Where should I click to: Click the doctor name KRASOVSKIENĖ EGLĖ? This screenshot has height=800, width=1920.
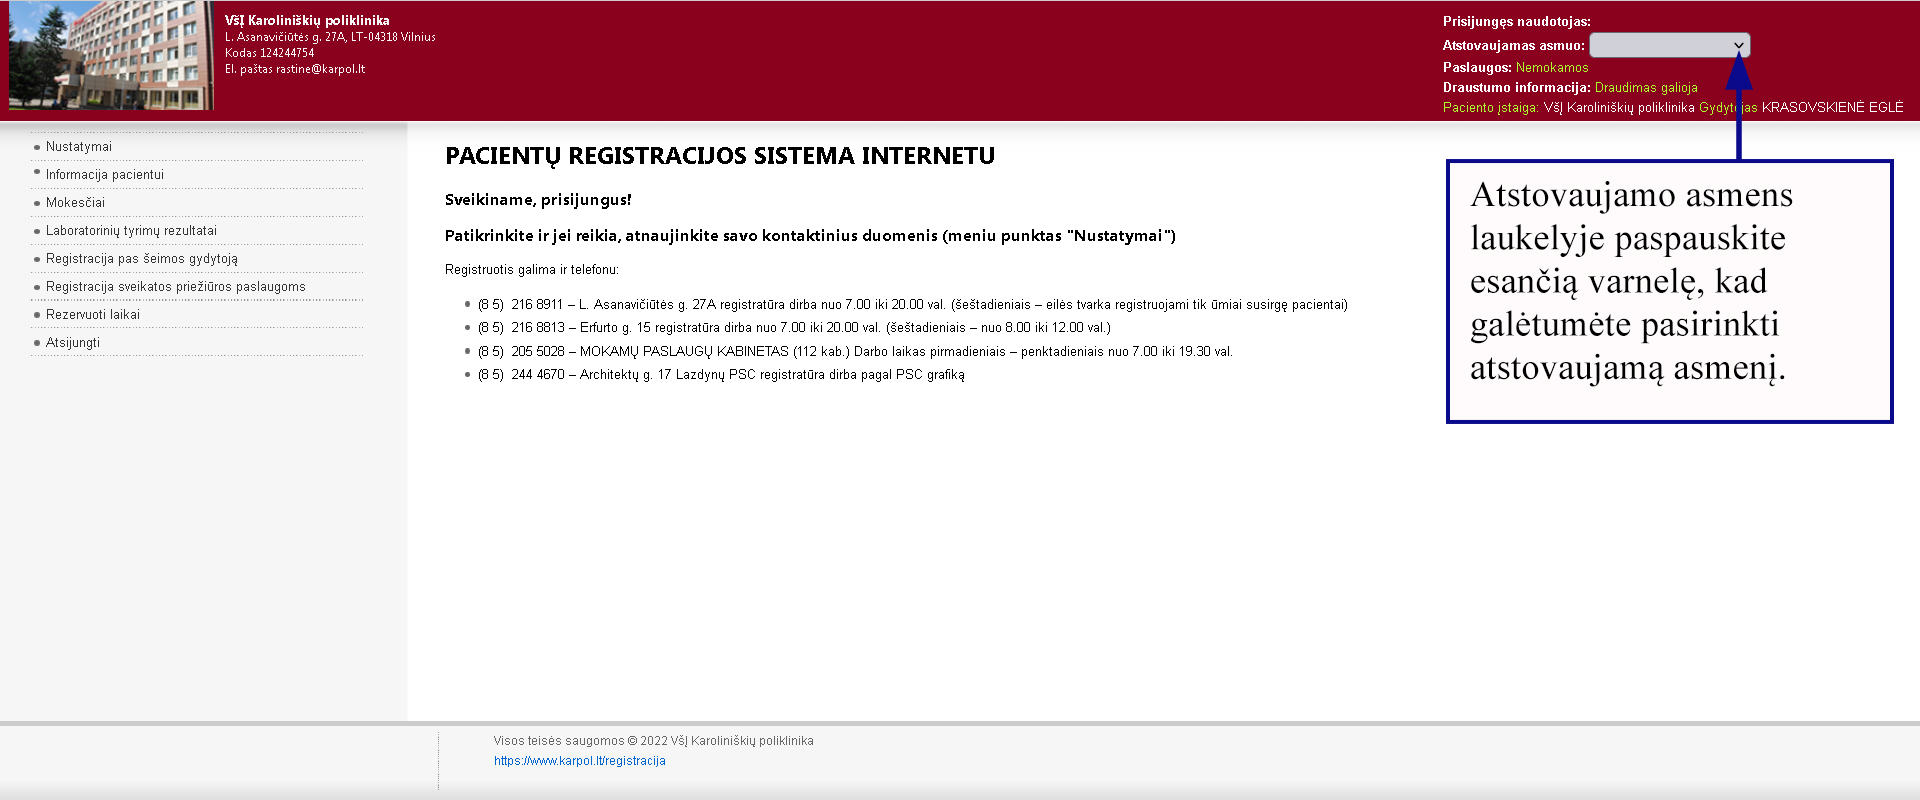[x=1832, y=108]
